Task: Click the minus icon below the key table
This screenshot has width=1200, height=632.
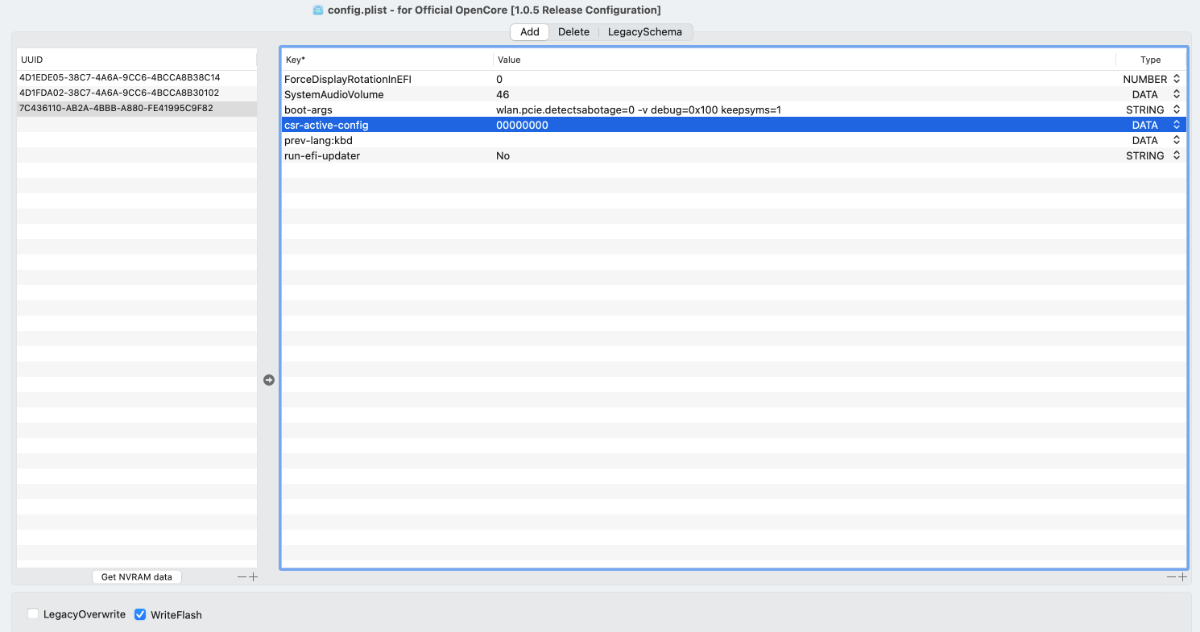Action: pos(1171,577)
